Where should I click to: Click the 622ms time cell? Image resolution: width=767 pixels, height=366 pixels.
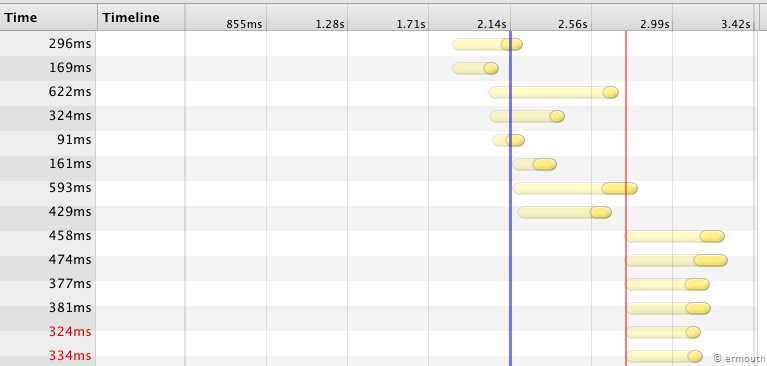[x=70, y=92]
